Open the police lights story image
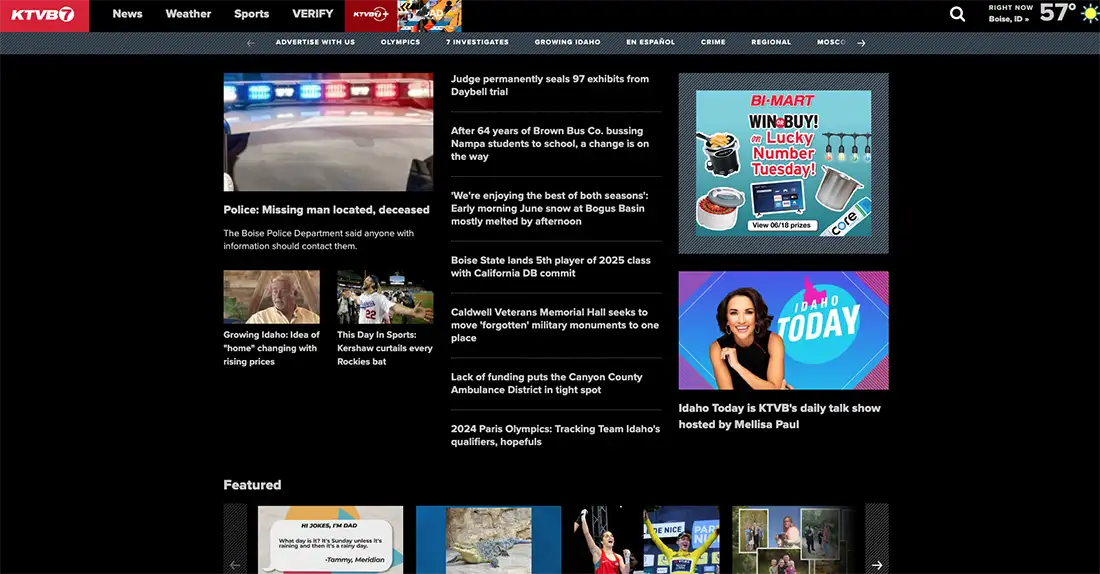This screenshot has height=574, width=1100. tap(328, 132)
